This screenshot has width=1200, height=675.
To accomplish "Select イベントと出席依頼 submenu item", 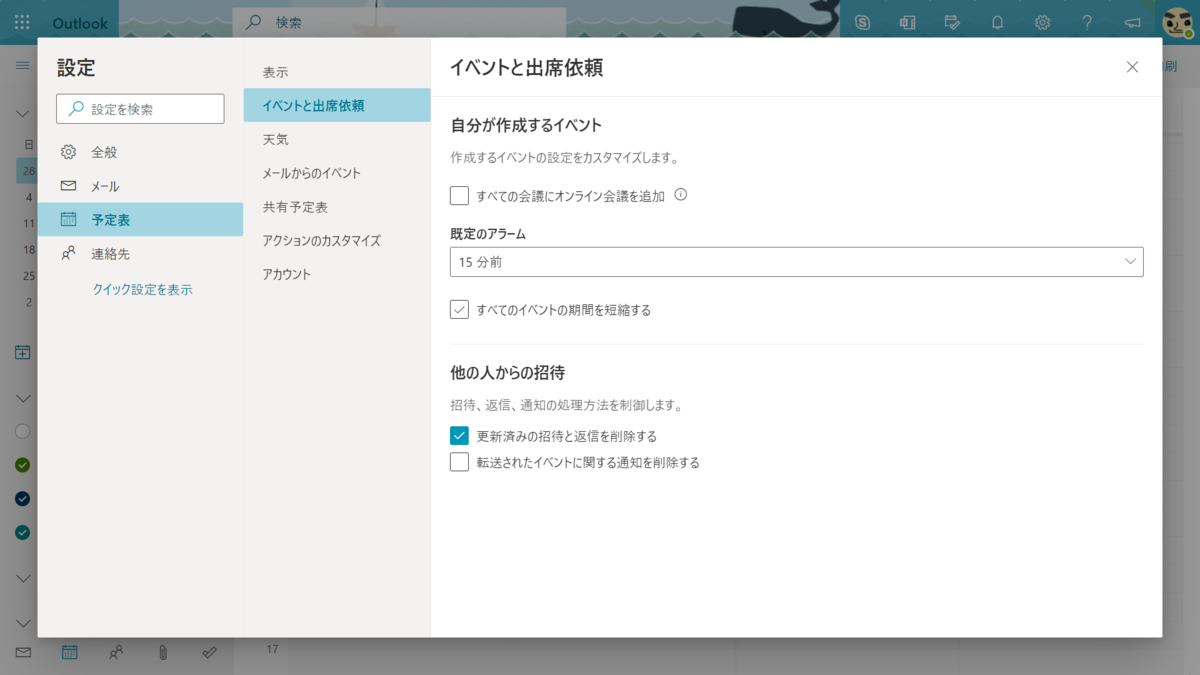I will 337,105.
